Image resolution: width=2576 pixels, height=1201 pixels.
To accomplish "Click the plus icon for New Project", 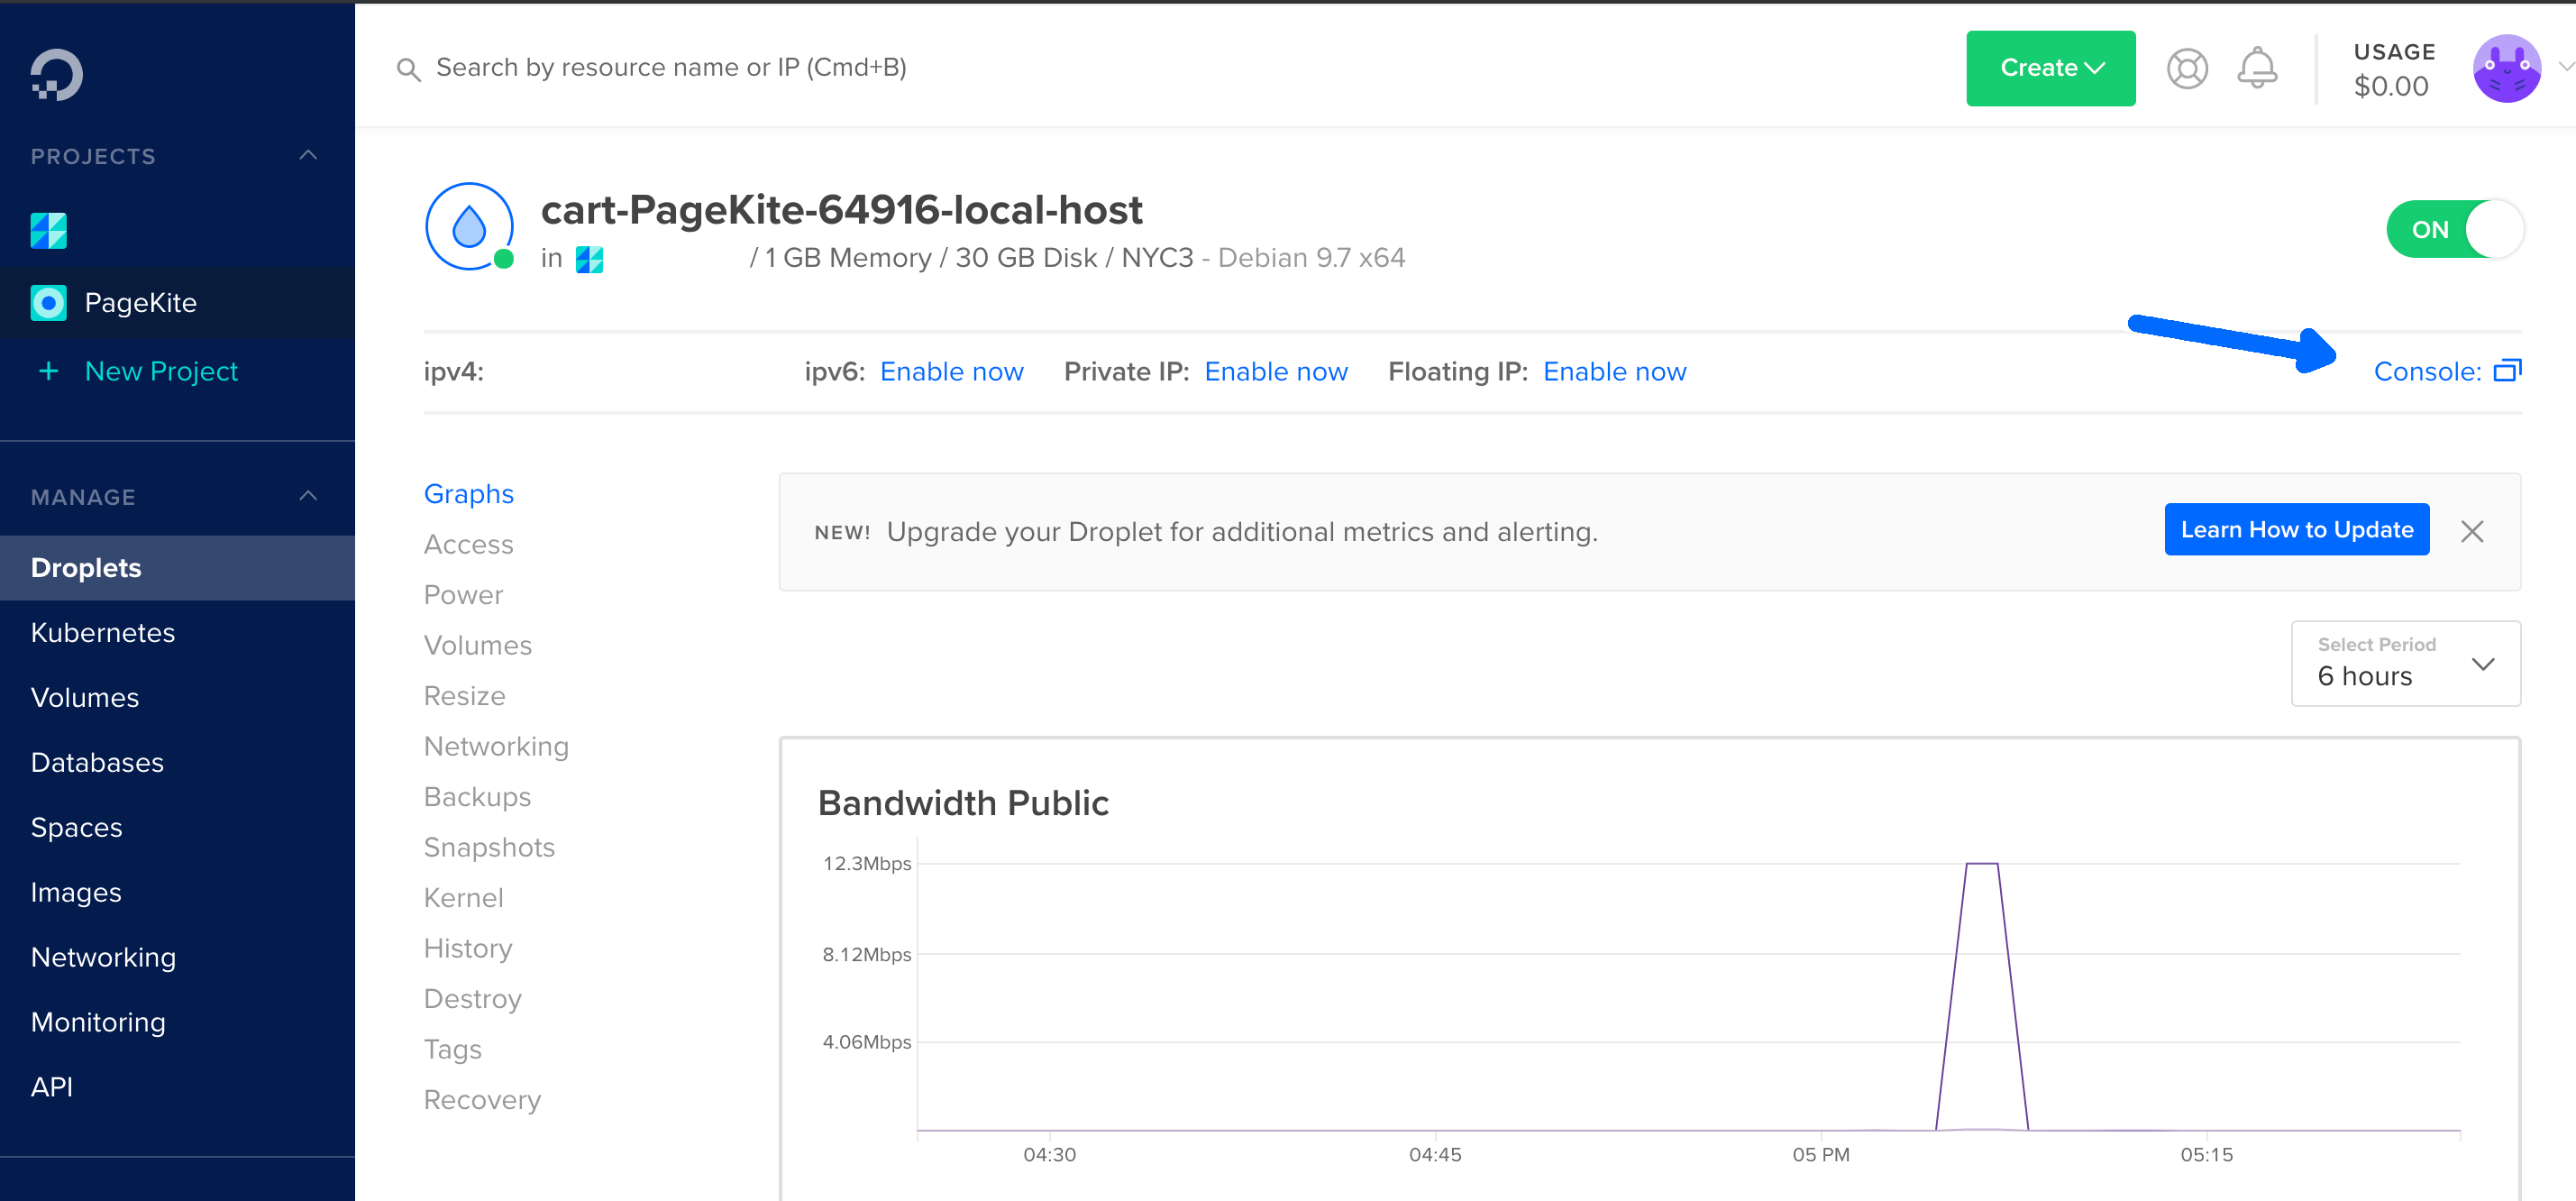I will pyautogui.click(x=48, y=371).
